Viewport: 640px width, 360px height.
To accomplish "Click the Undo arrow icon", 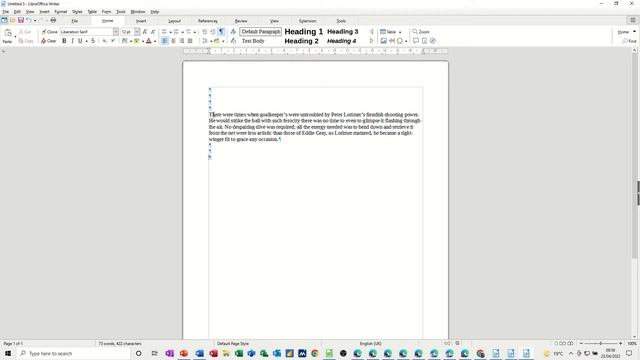I will click(x=29, y=20).
